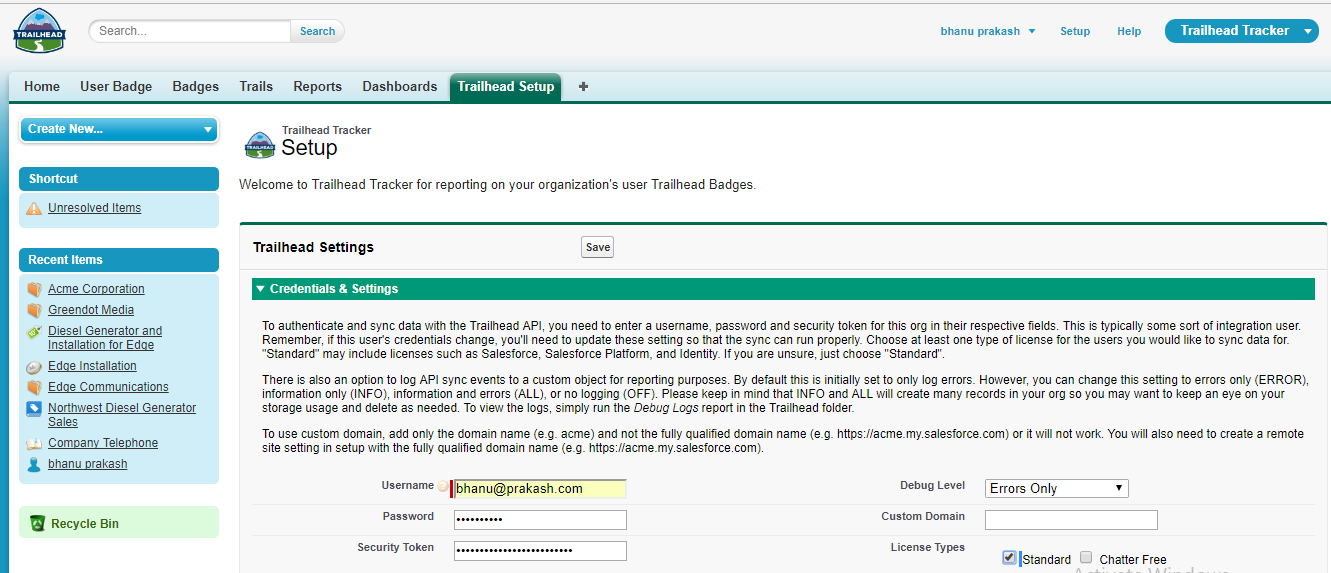This screenshot has height=573, width=1331.
Task: Click the Trailhead logo in header
Action: (x=39, y=31)
